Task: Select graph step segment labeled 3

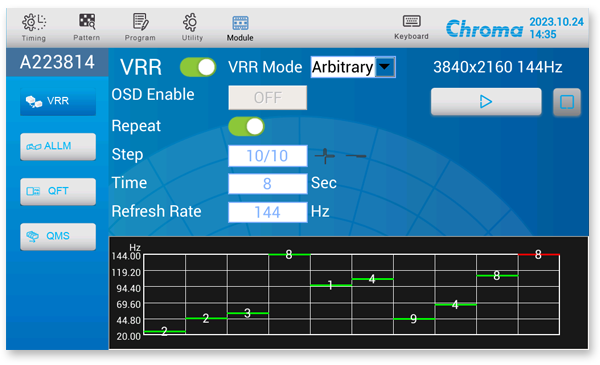Action: coord(248,313)
